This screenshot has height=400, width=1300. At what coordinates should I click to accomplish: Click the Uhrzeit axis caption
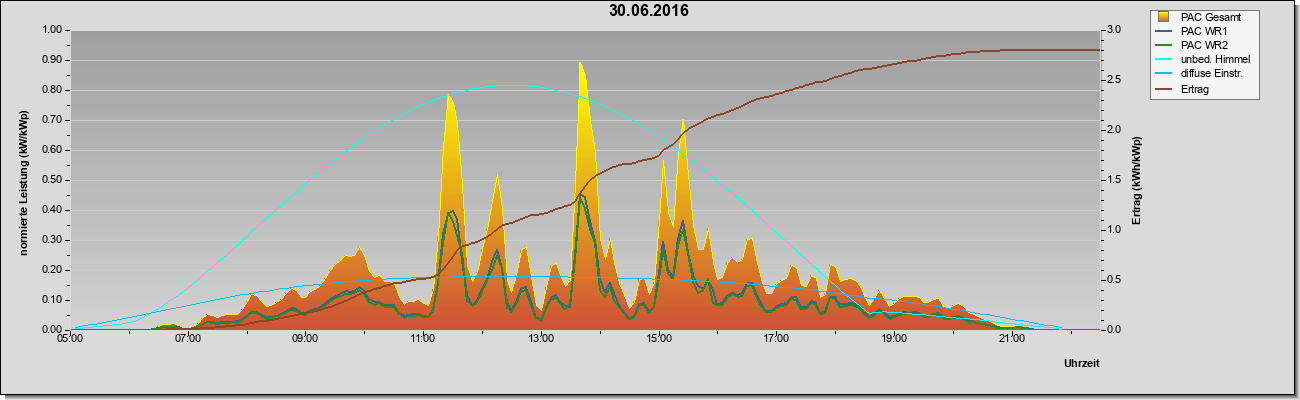click(x=1081, y=364)
